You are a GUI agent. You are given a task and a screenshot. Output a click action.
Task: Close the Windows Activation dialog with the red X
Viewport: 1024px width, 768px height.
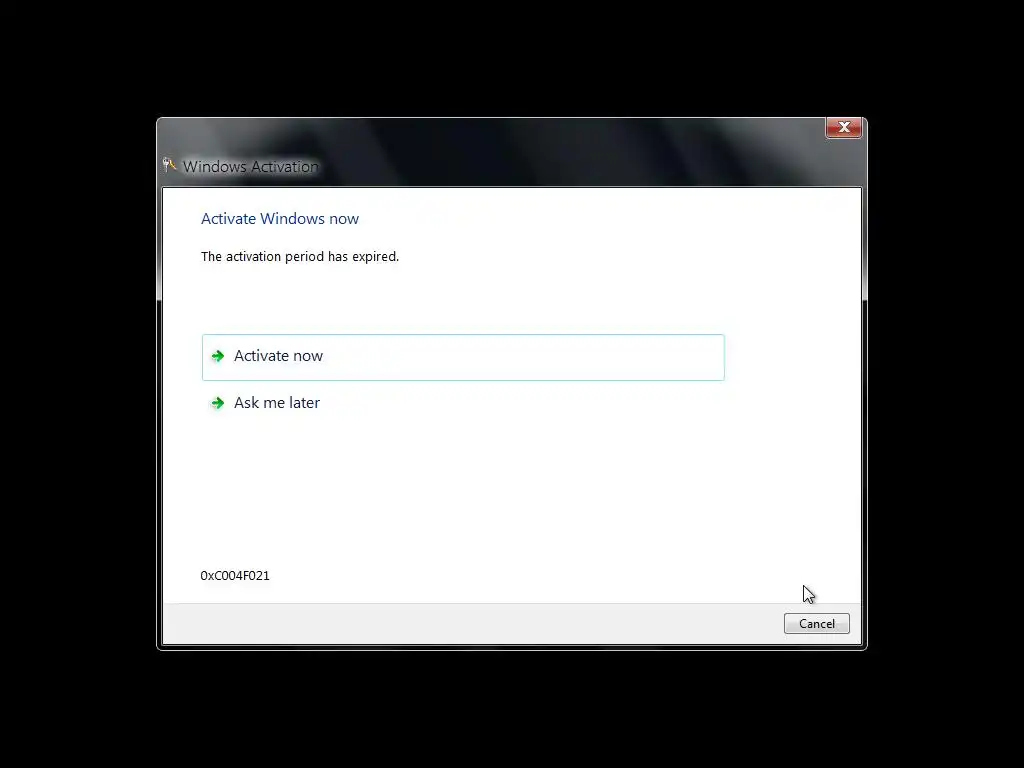point(844,127)
